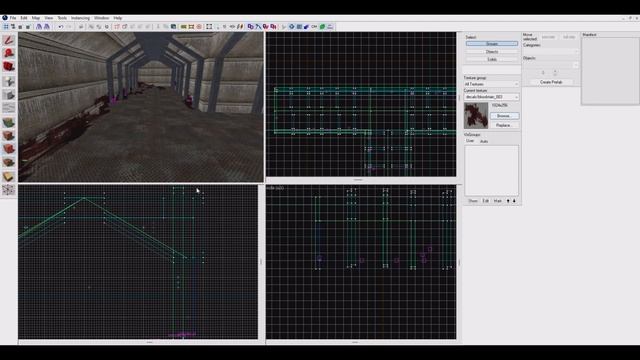Select the Magnify tool

(x=9, y=53)
